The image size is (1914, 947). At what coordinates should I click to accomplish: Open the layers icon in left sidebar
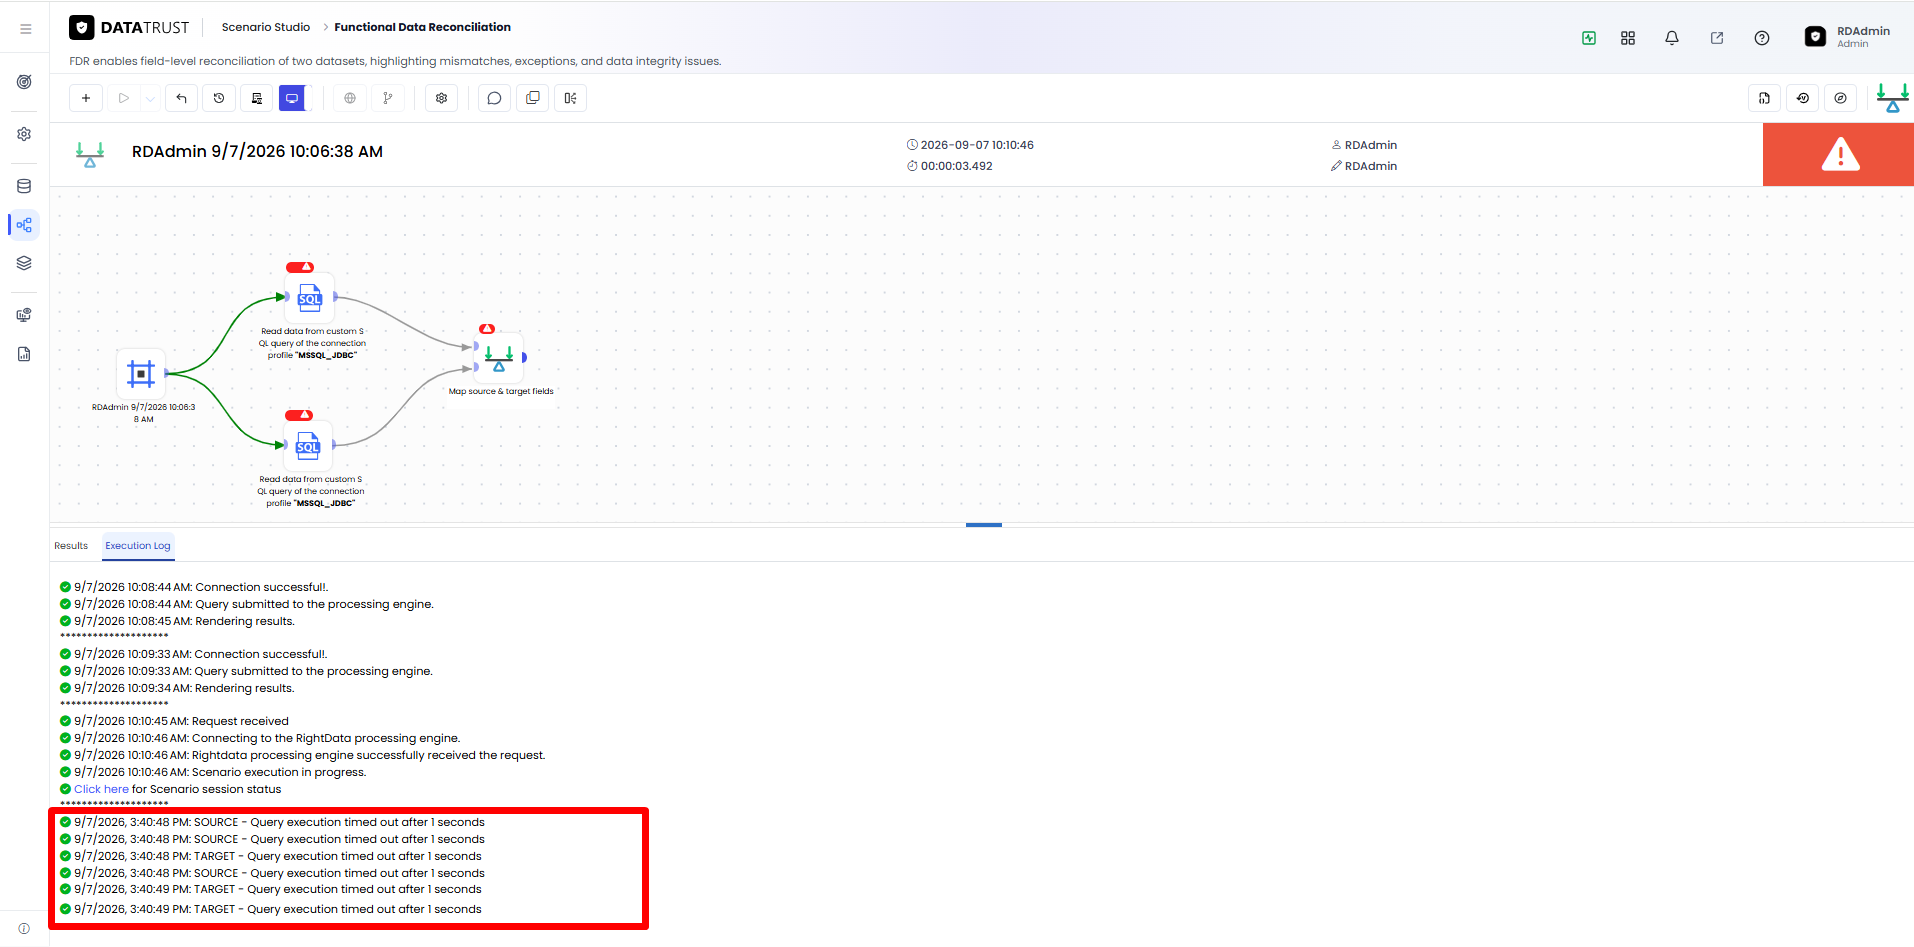click(x=24, y=263)
